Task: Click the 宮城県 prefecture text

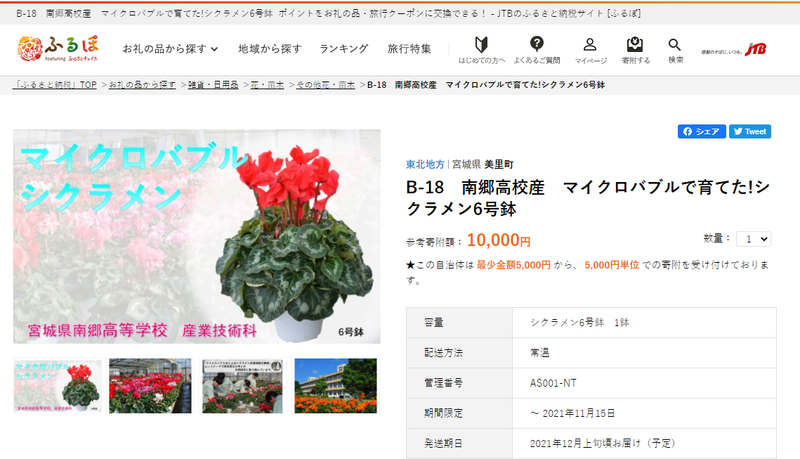Action: coord(466,164)
